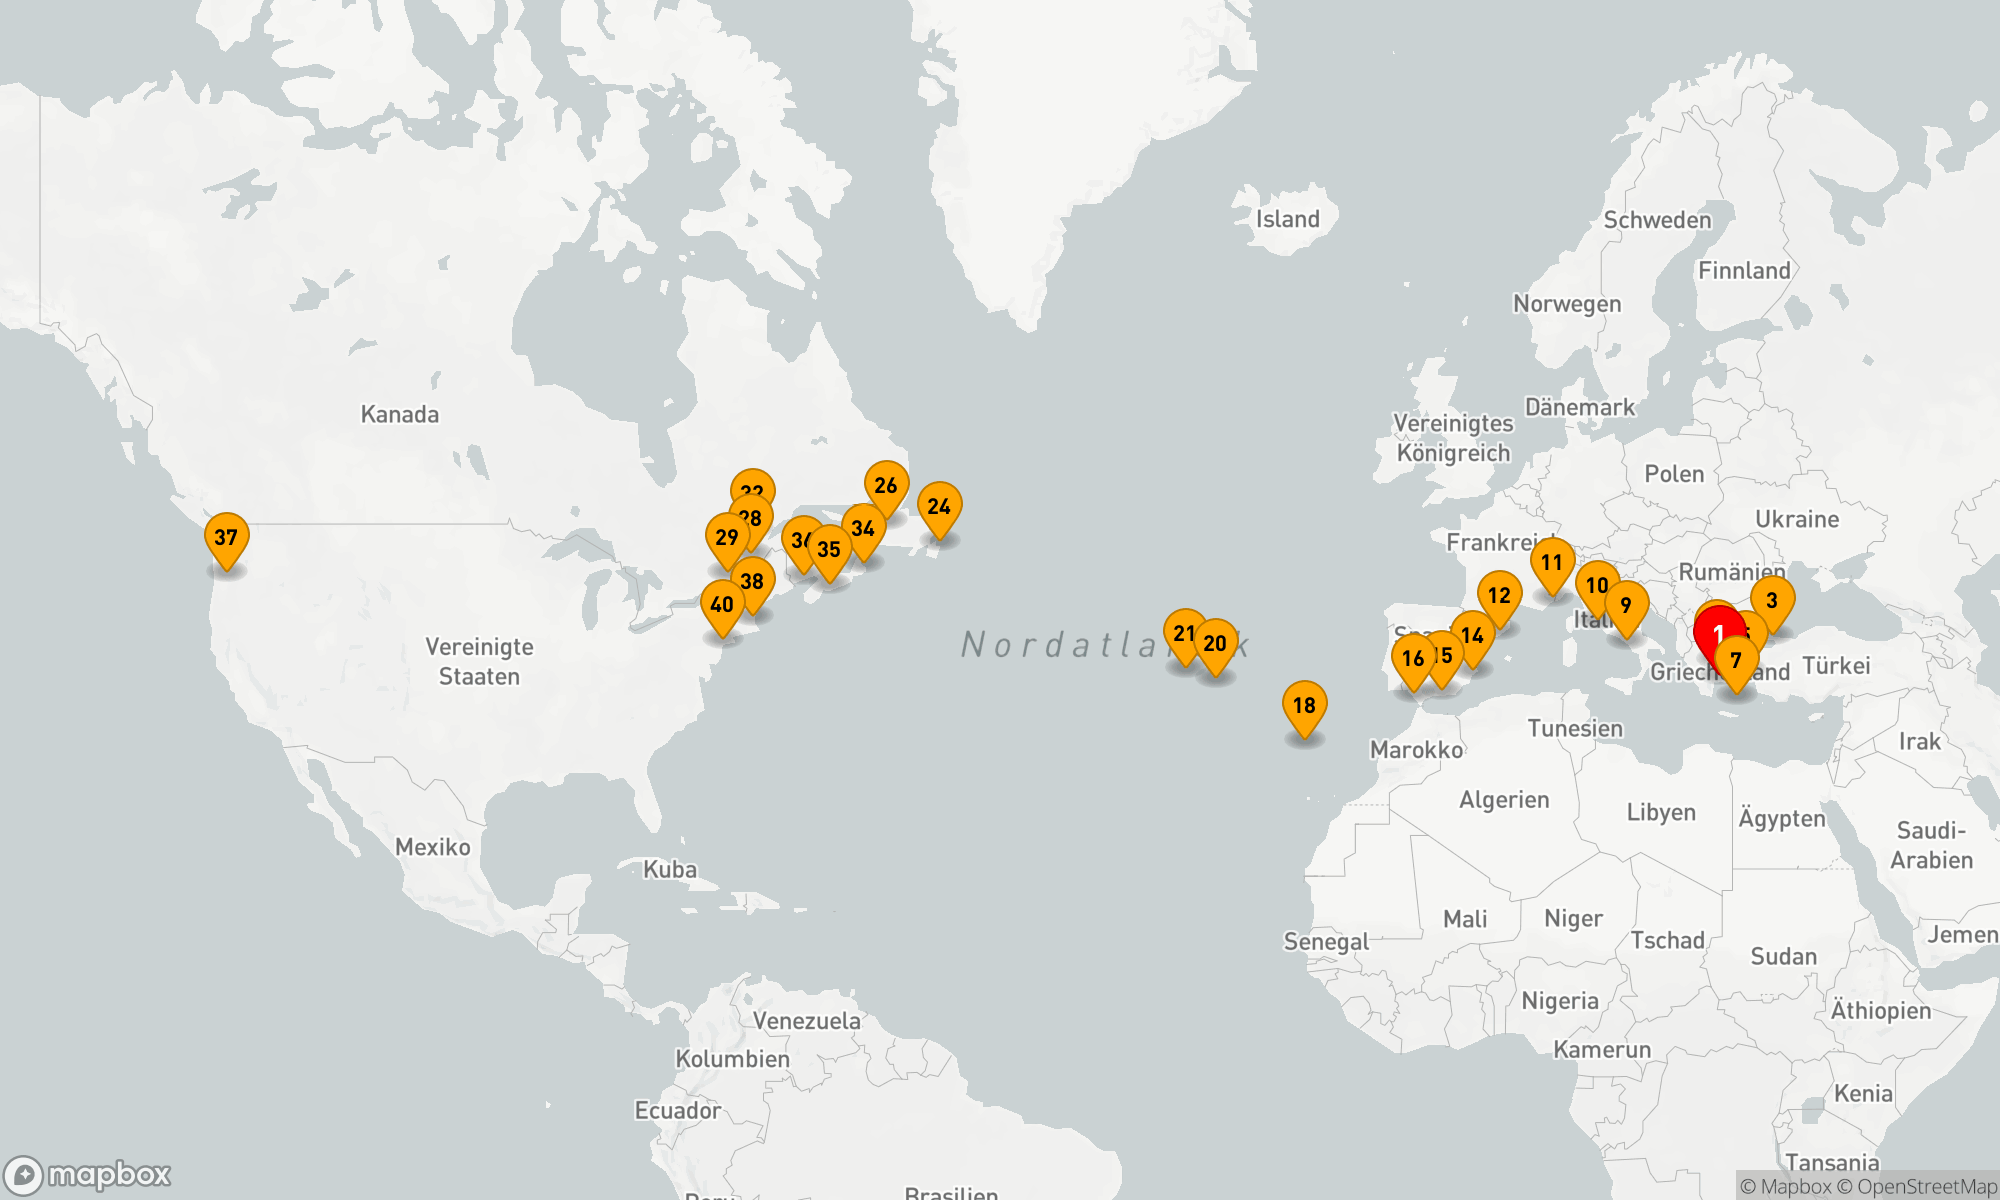This screenshot has height=1200, width=2000.
Task: Select map marker number 16
Action: click(x=1414, y=661)
